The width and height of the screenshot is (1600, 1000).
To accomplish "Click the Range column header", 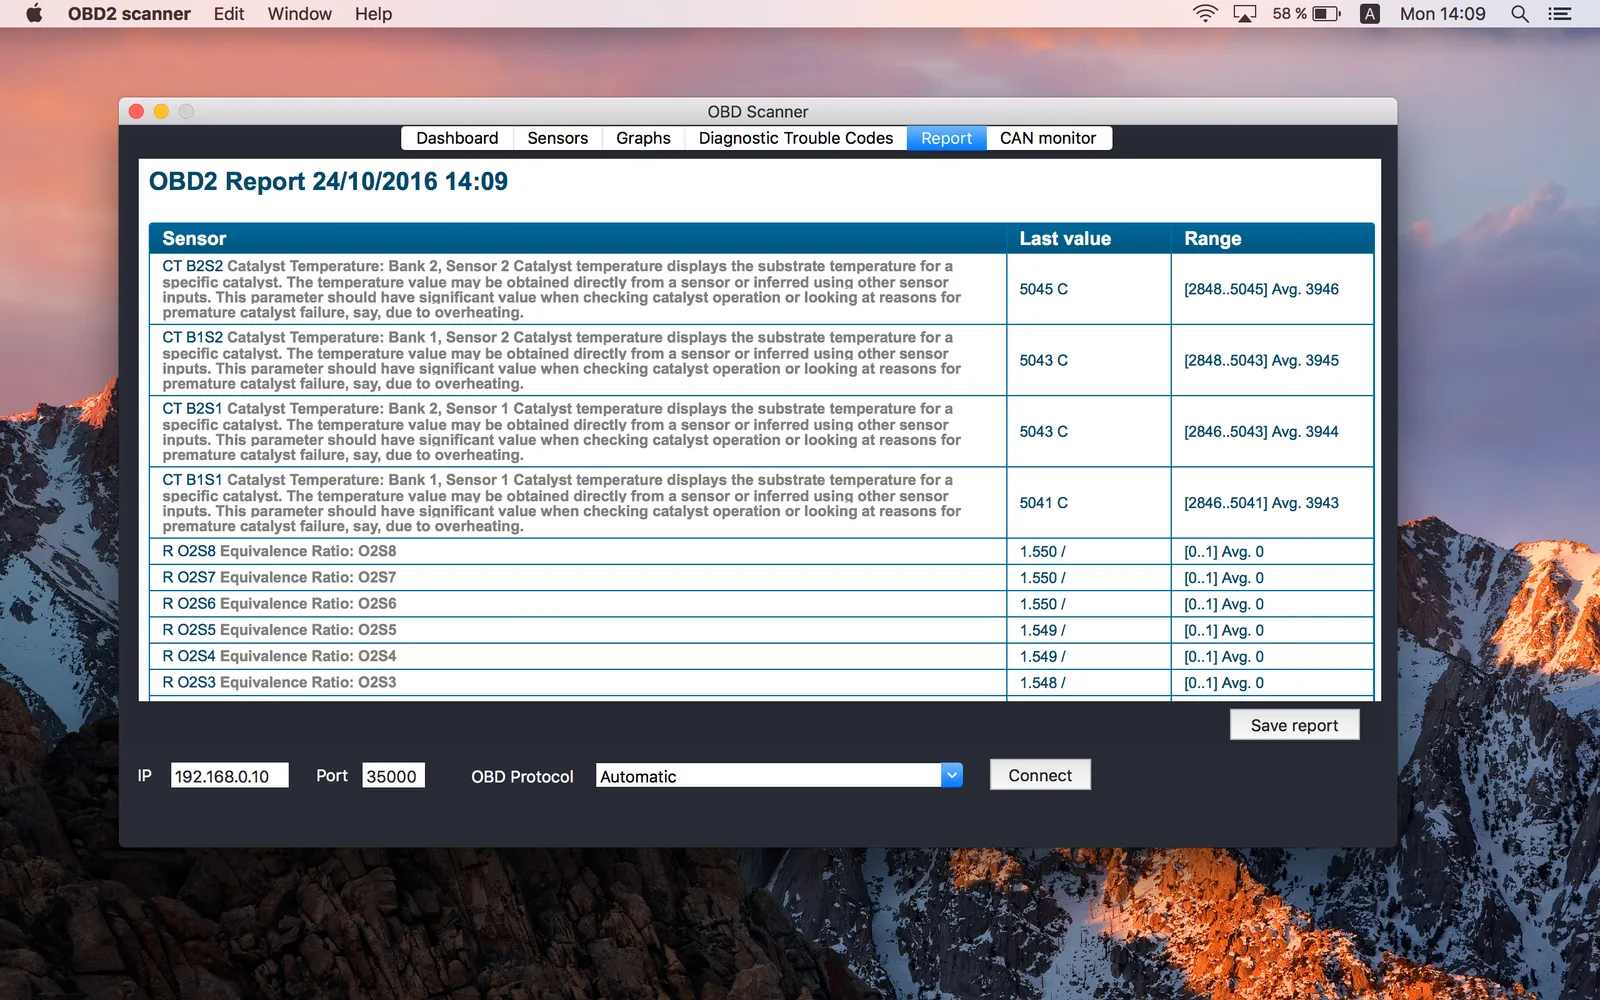I will (x=1273, y=238).
